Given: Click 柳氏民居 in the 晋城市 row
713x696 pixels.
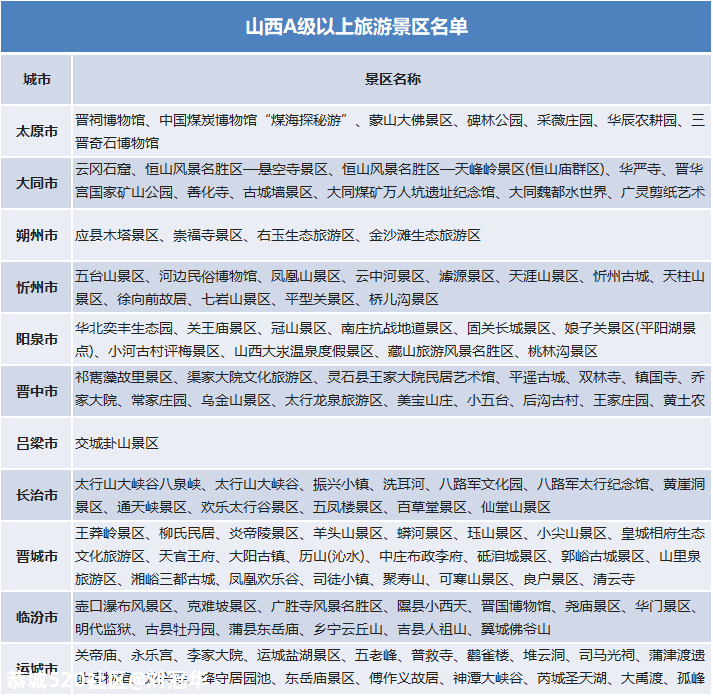Looking at the screenshot, I should (x=187, y=533).
